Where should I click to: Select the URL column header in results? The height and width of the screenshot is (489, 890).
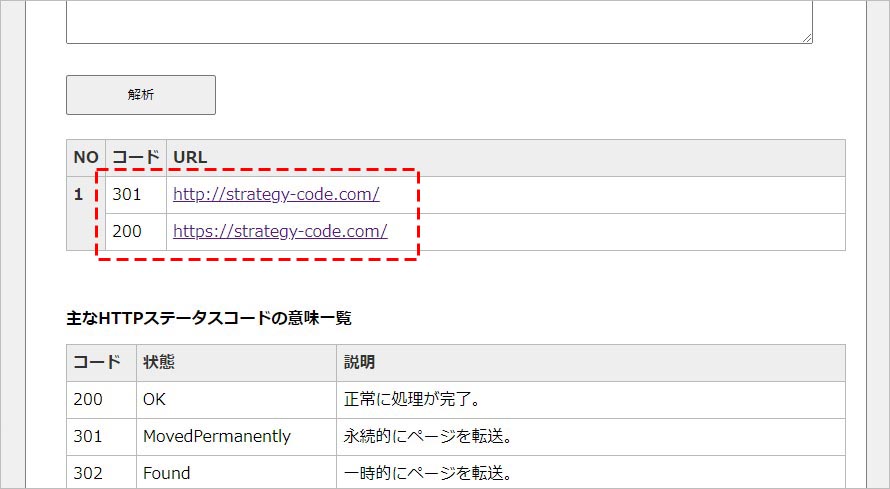tap(190, 158)
